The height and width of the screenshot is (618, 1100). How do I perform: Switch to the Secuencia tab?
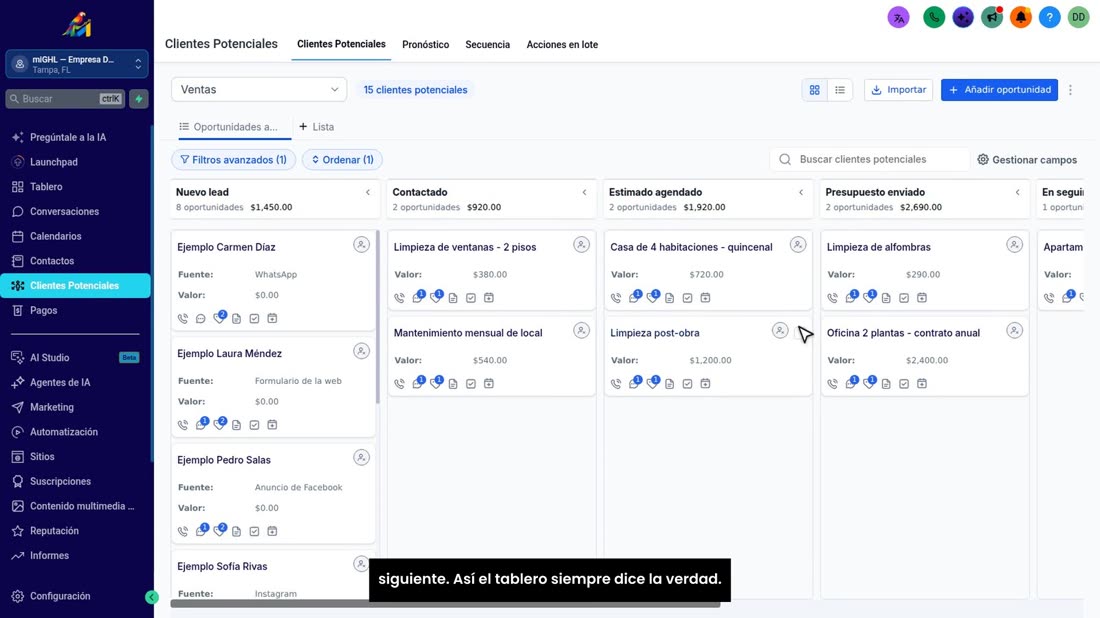pos(488,44)
